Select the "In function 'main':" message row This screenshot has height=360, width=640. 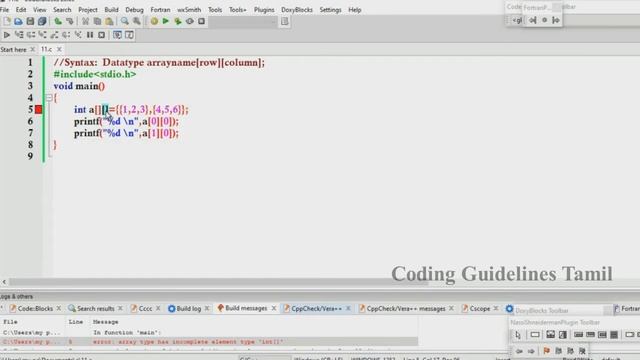tap(209, 333)
